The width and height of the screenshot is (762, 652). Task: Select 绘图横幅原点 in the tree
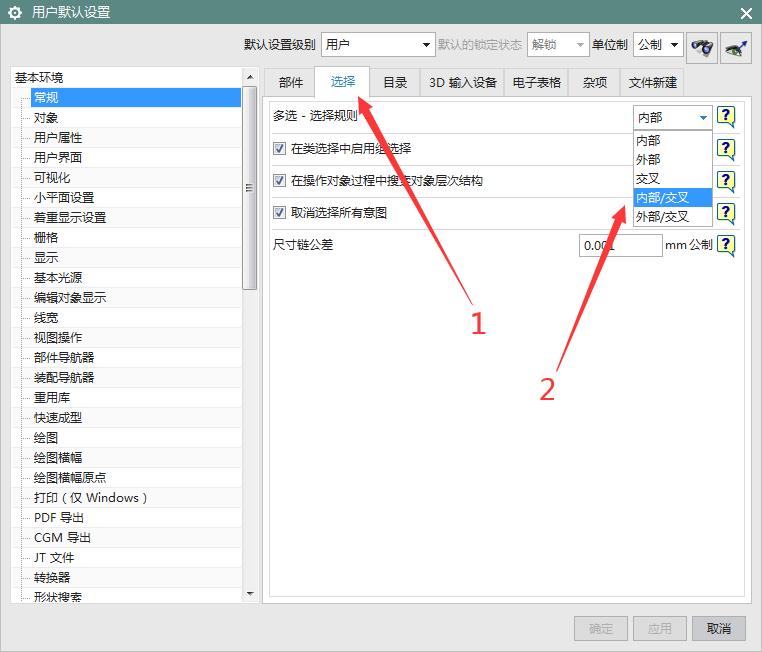point(69,477)
